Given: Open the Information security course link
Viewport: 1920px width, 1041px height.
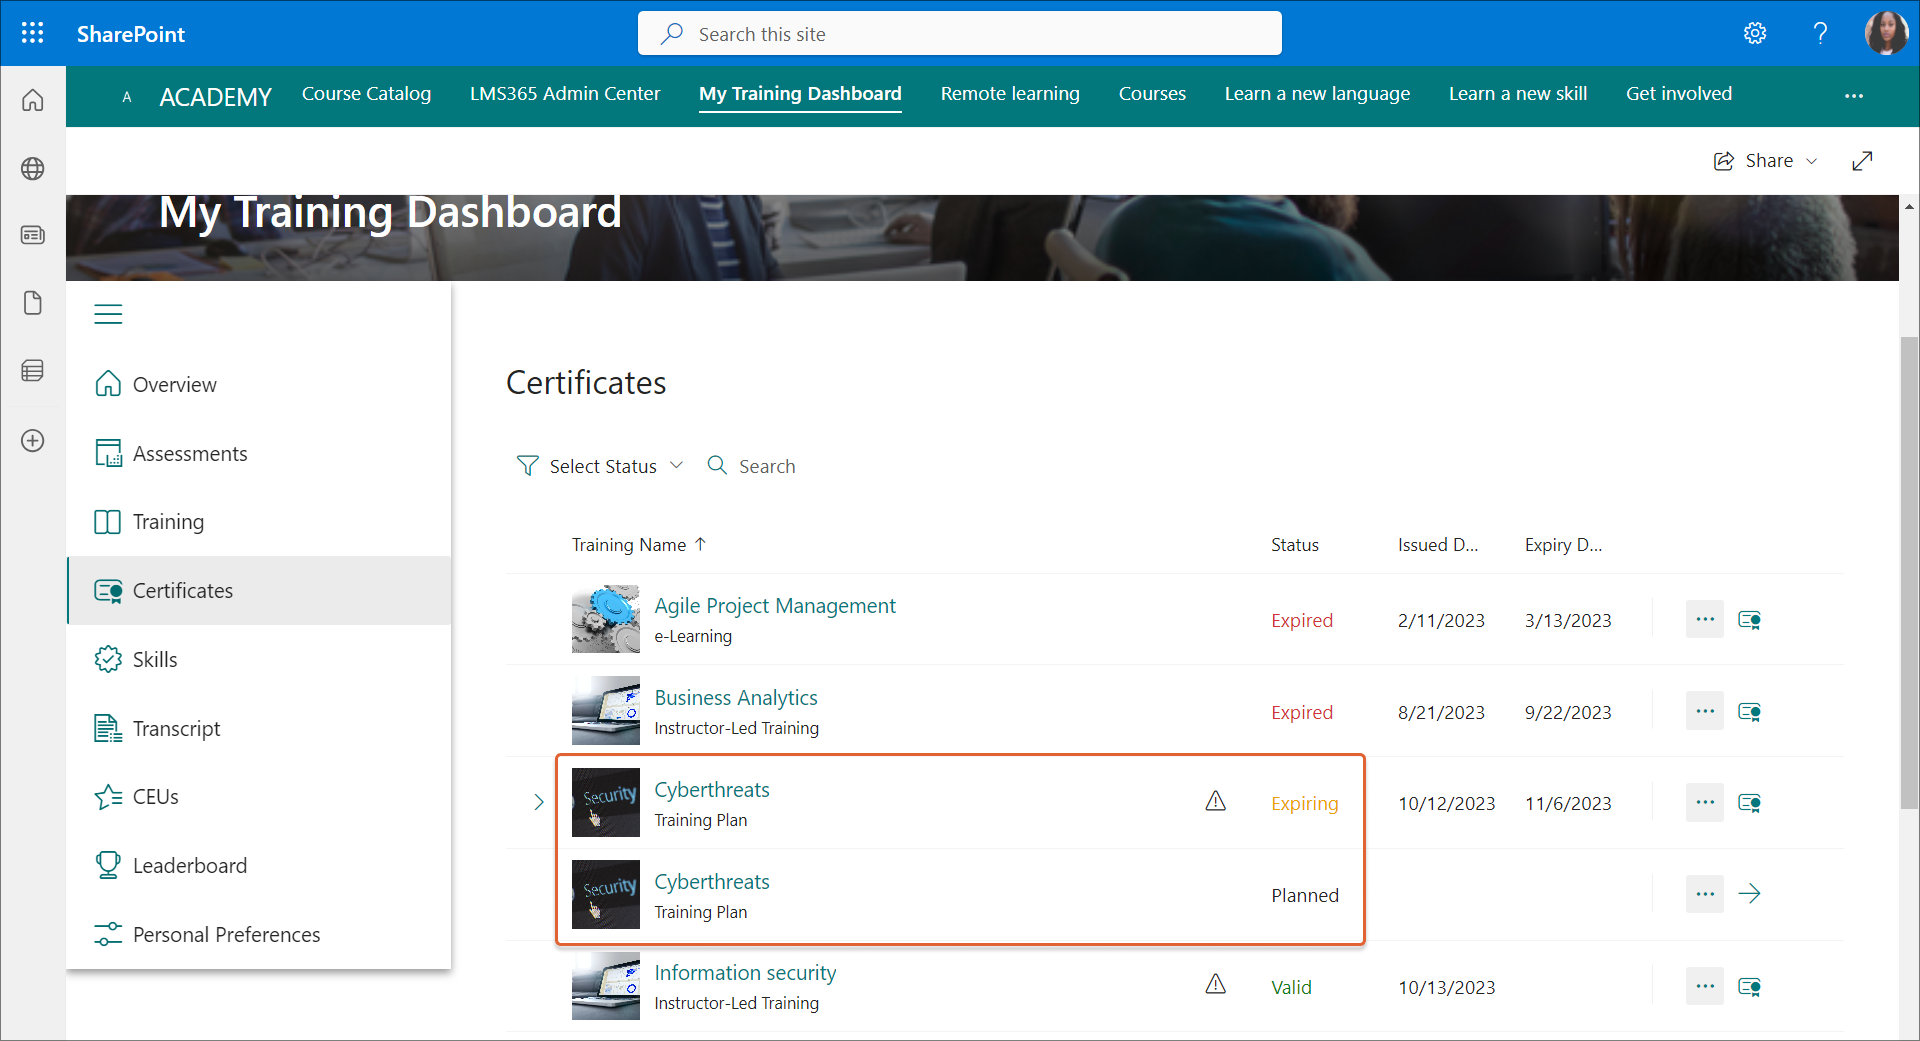Looking at the screenshot, I should pos(745,973).
